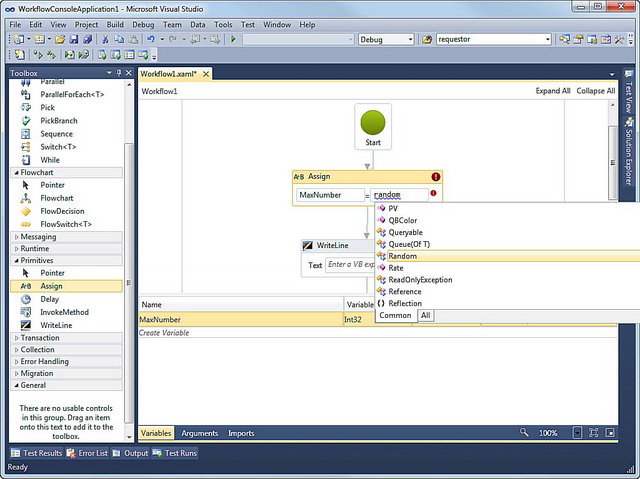Image resolution: width=640 pixels, height=479 pixels.
Task: Open the Debug menu
Action: pos(143,25)
